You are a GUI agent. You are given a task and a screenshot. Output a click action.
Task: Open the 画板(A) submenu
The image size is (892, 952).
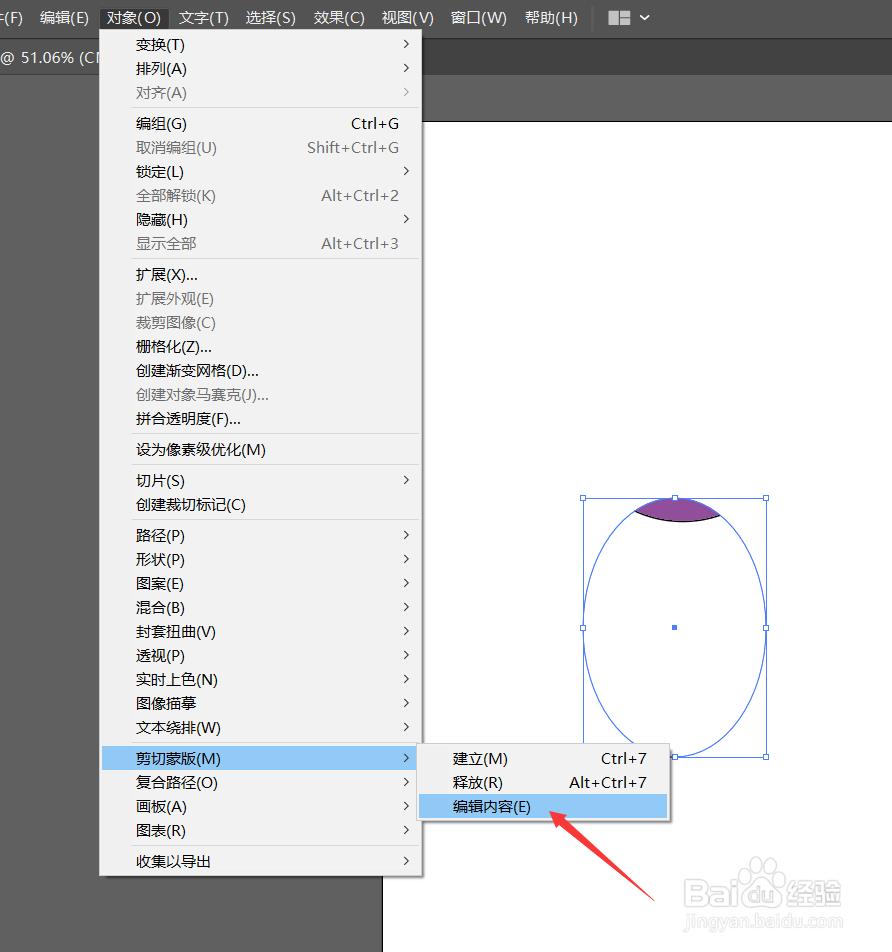(x=260, y=806)
